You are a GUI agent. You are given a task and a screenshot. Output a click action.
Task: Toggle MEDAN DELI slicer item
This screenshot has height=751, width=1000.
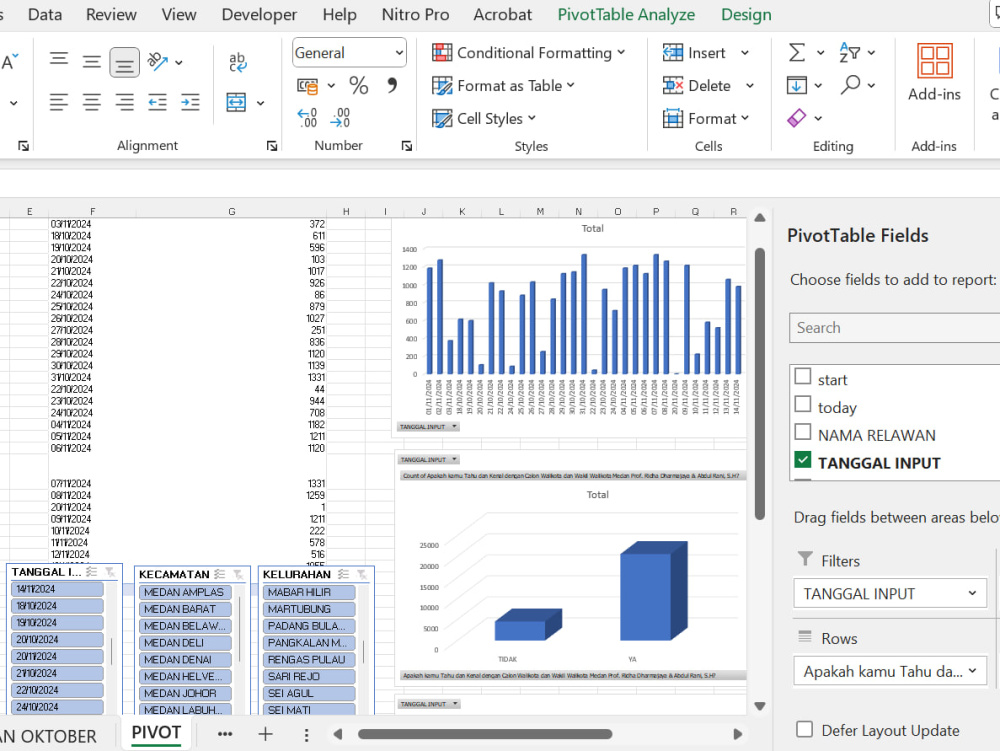(185, 643)
